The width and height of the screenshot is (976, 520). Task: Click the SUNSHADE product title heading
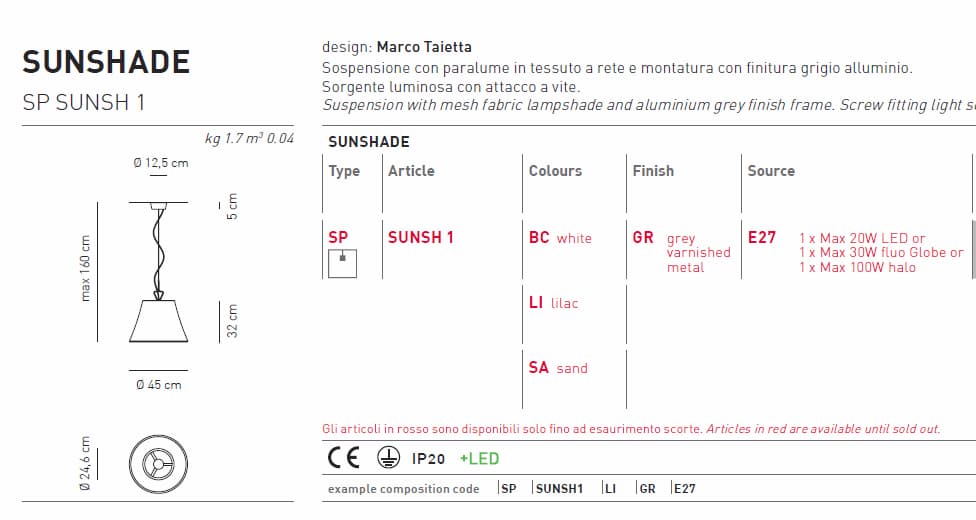(x=106, y=62)
